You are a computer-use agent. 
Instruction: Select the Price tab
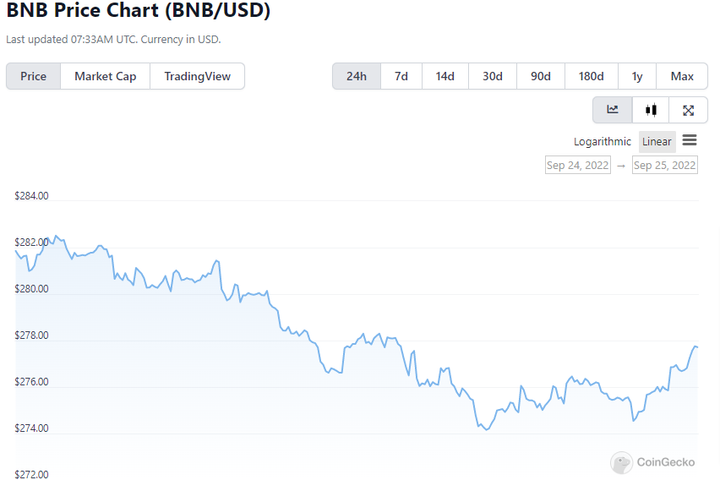33,76
